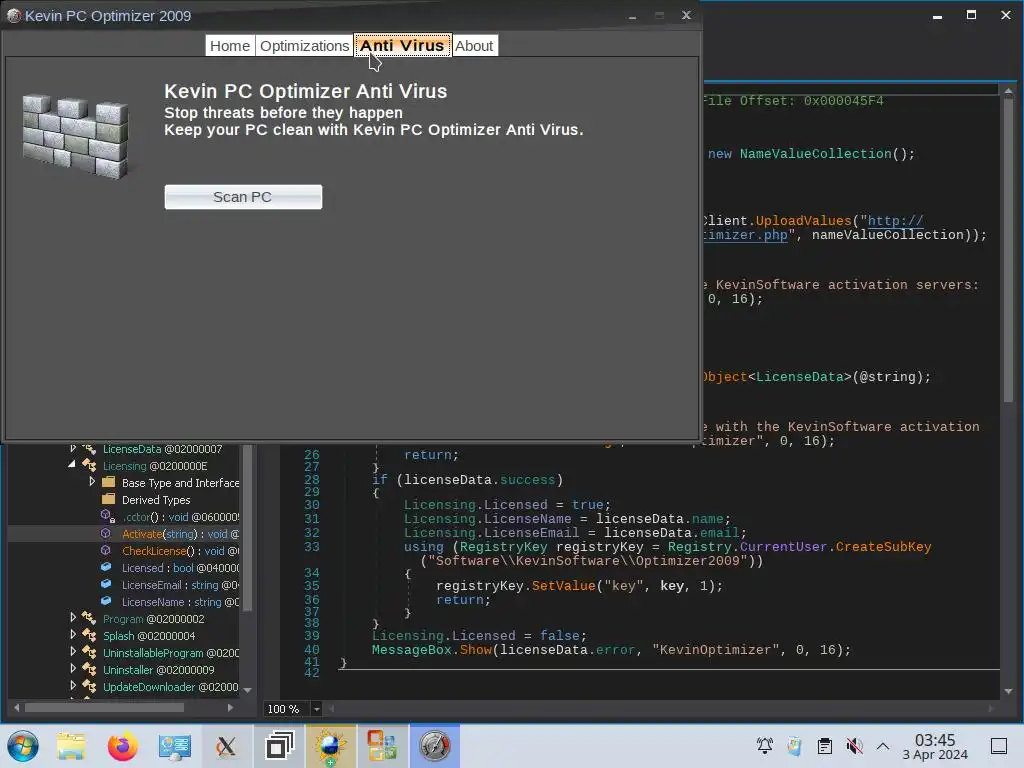The height and width of the screenshot is (768, 1024).
Task: Click the Program class icon
Action: [x=89, y=618]
